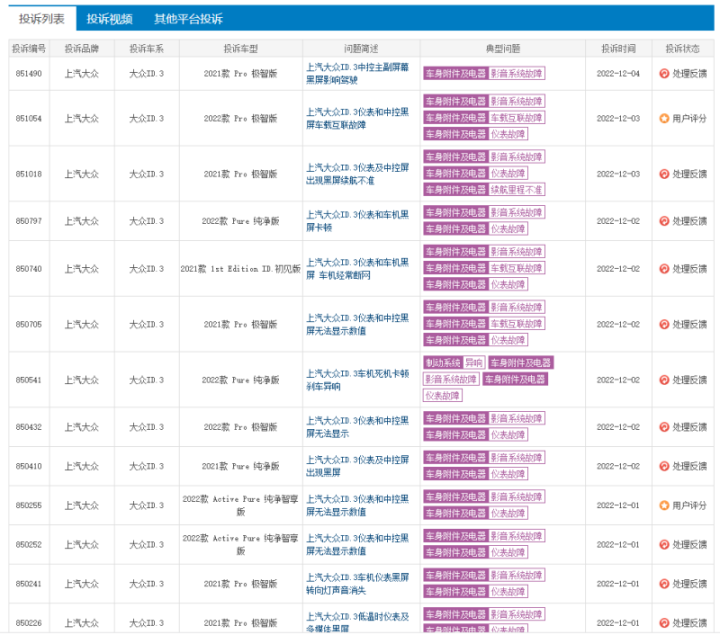Click the 处理反馈 status icon for complaint 850241
The width and height of the screenshot is (720, 635).
click(664, 584)
